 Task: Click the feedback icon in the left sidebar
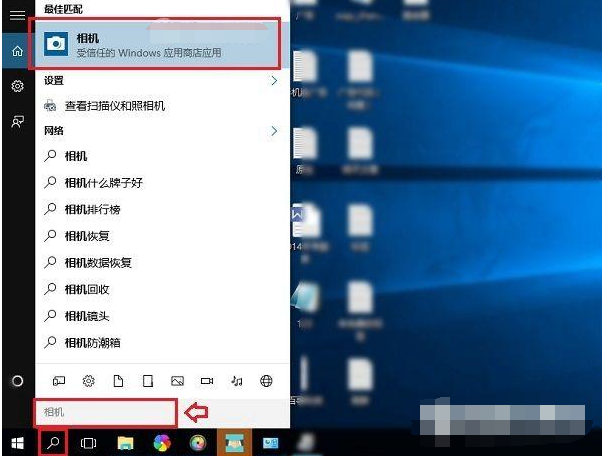17,121
